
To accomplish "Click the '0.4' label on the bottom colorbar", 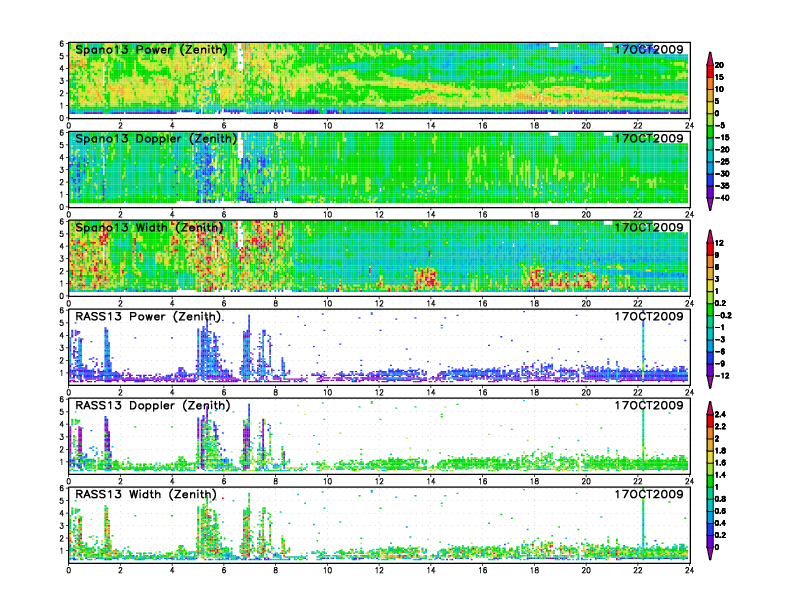I will coord(720,523).
